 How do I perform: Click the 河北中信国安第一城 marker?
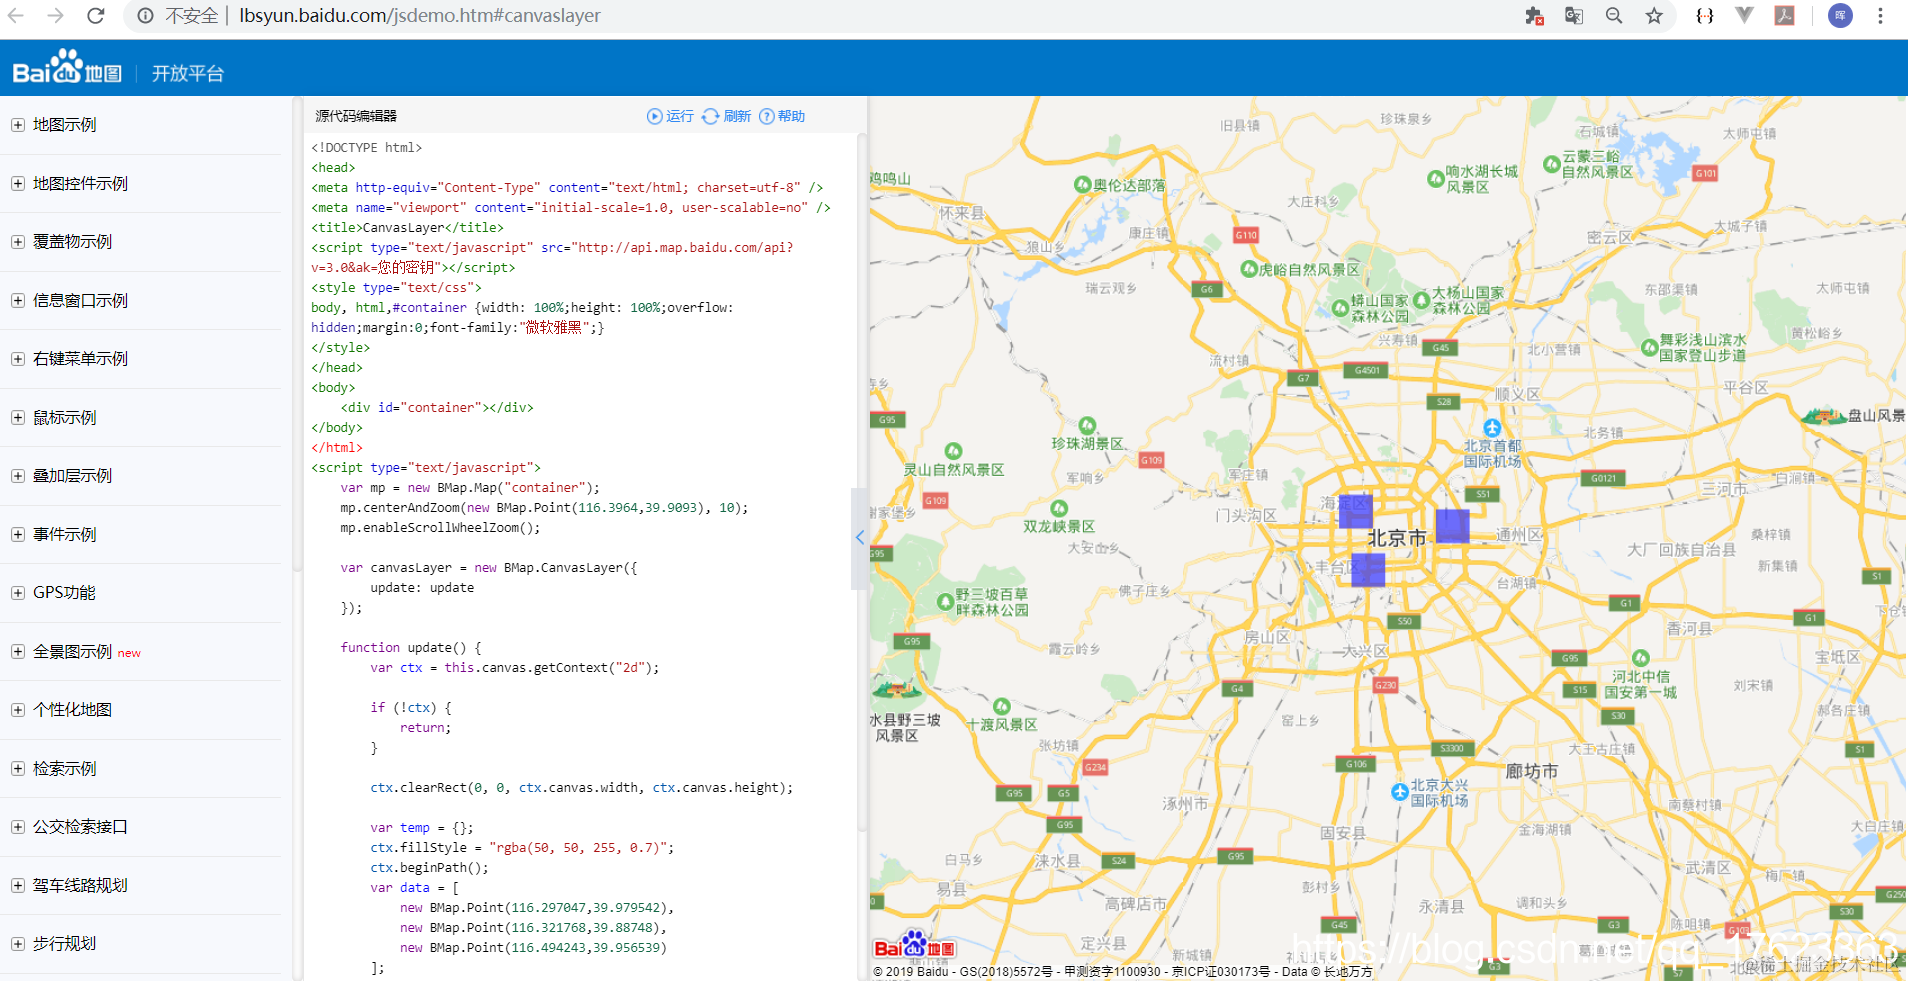pyautogui.click(x=1641, y=658)
